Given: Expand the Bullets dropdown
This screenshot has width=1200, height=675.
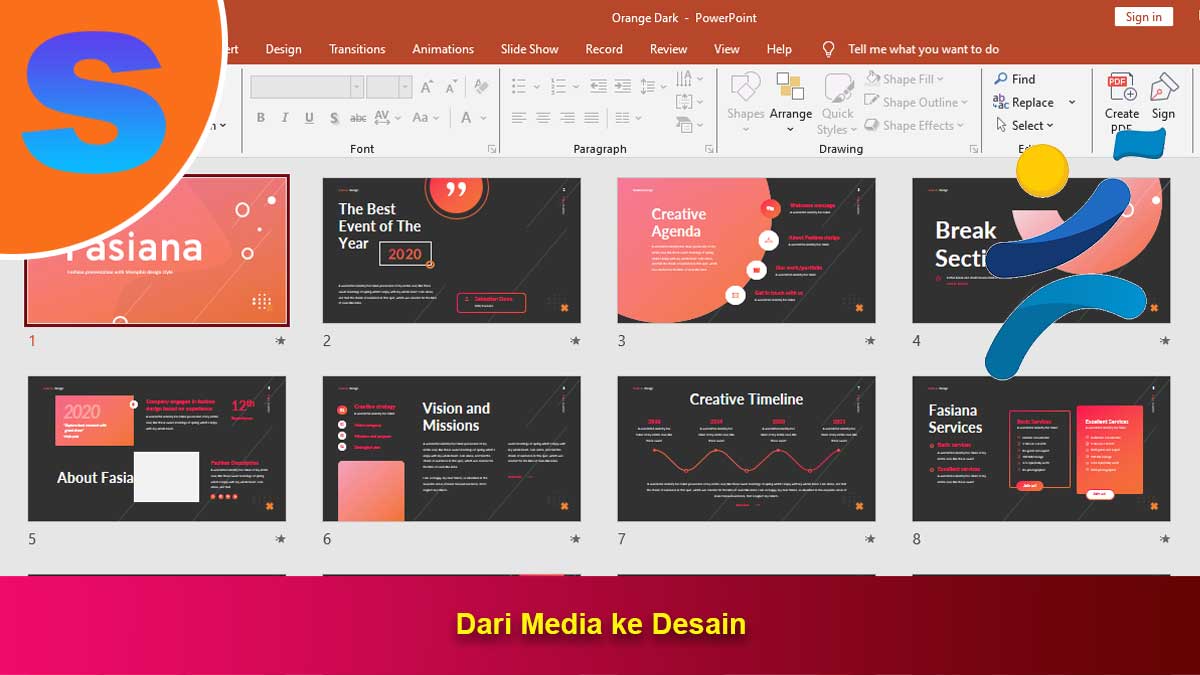Looking at the screenshot, I should click(536, 87).
